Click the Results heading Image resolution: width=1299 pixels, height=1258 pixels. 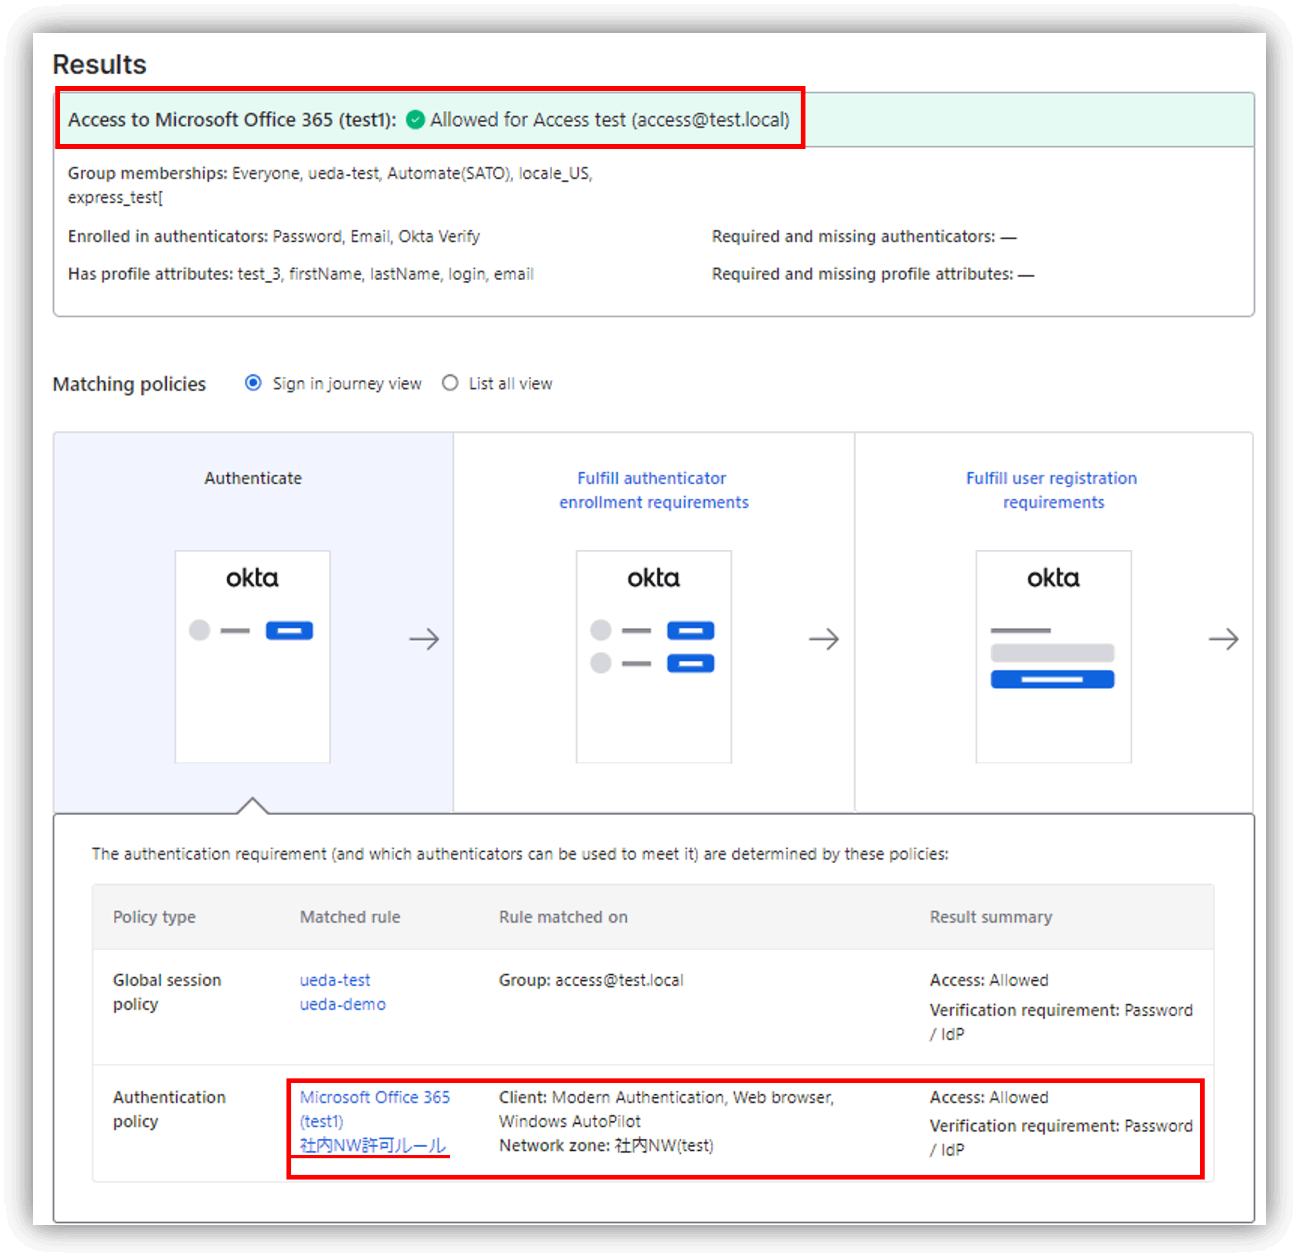point(99,64)
